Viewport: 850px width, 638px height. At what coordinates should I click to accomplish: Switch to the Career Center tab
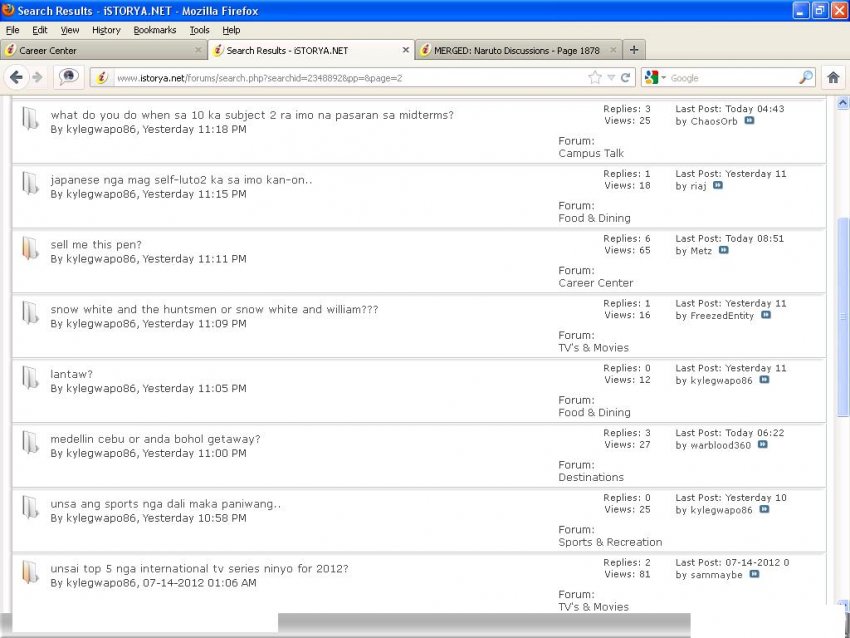100,50
